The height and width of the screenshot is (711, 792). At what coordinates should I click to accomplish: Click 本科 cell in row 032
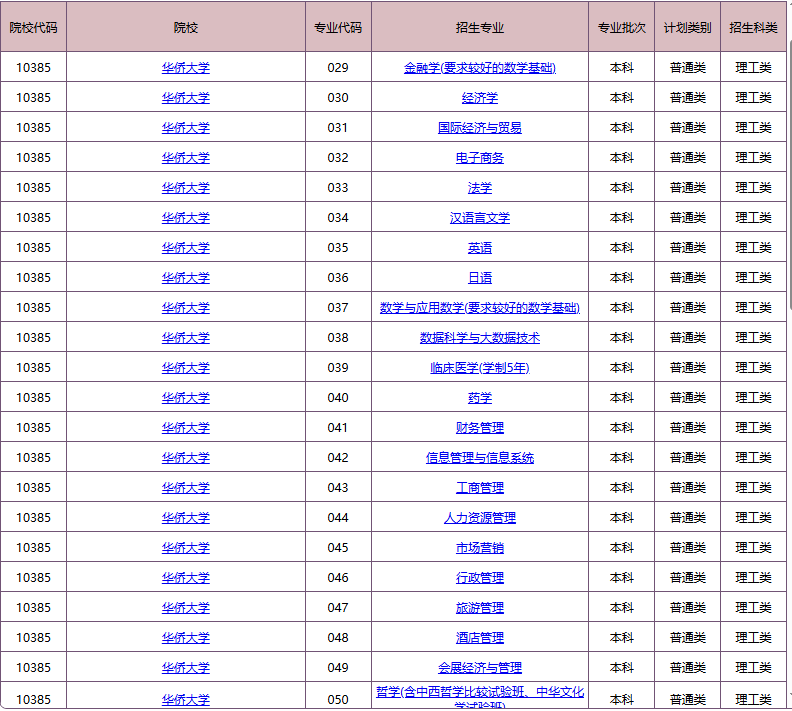click(621, 158)
